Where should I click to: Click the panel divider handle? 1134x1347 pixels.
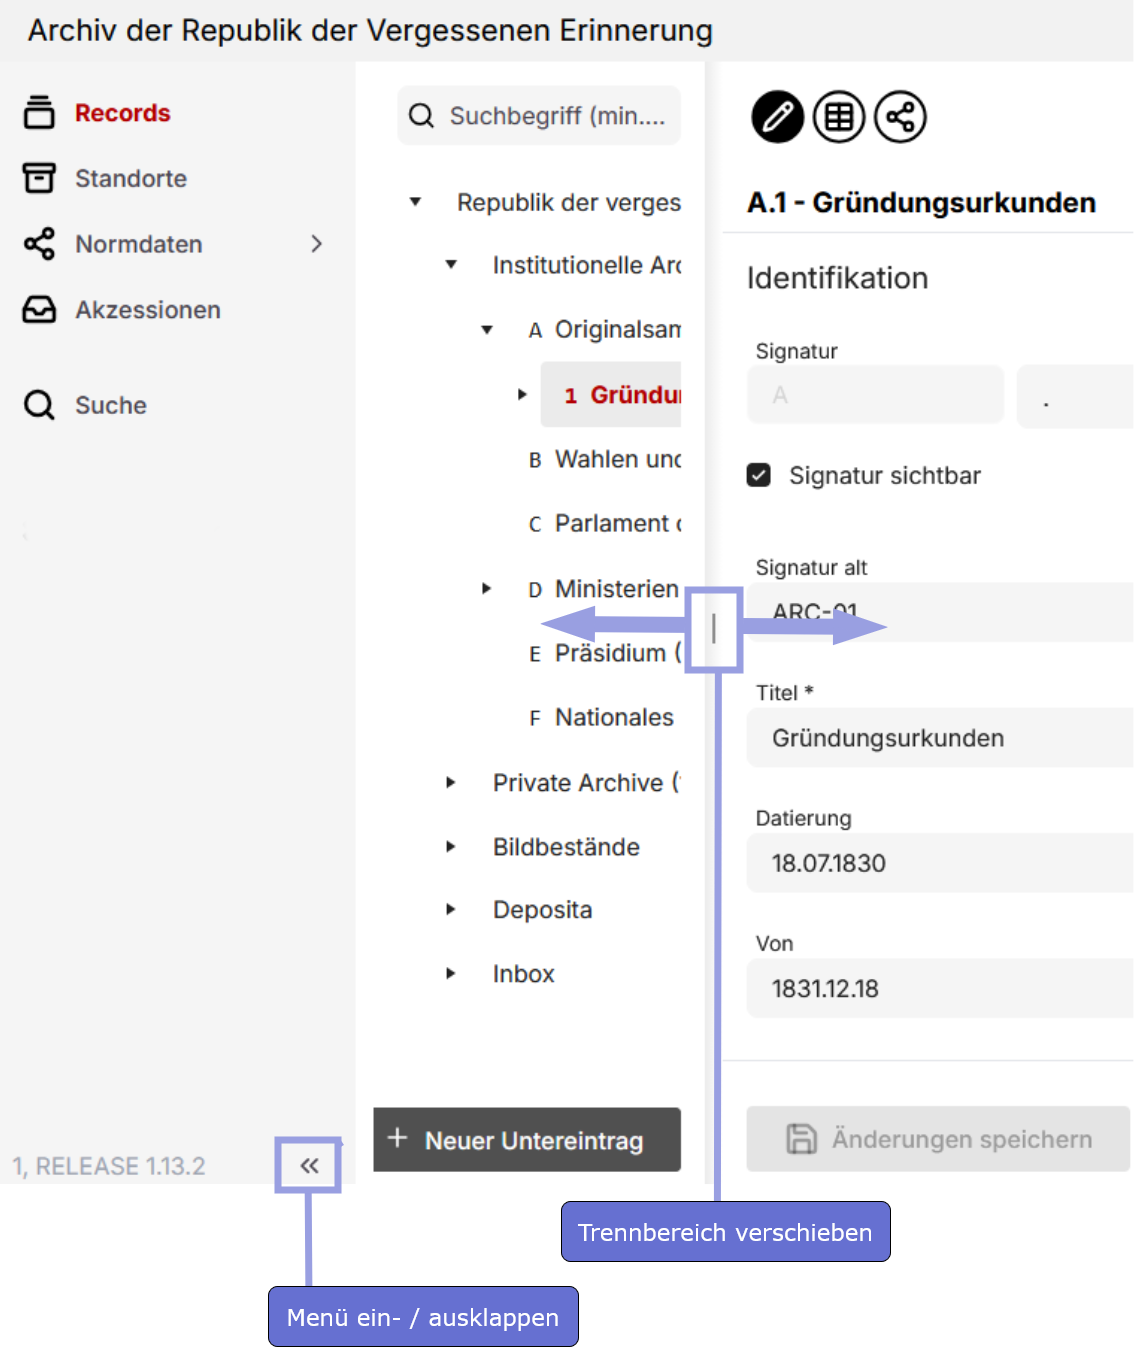(713, 629)
